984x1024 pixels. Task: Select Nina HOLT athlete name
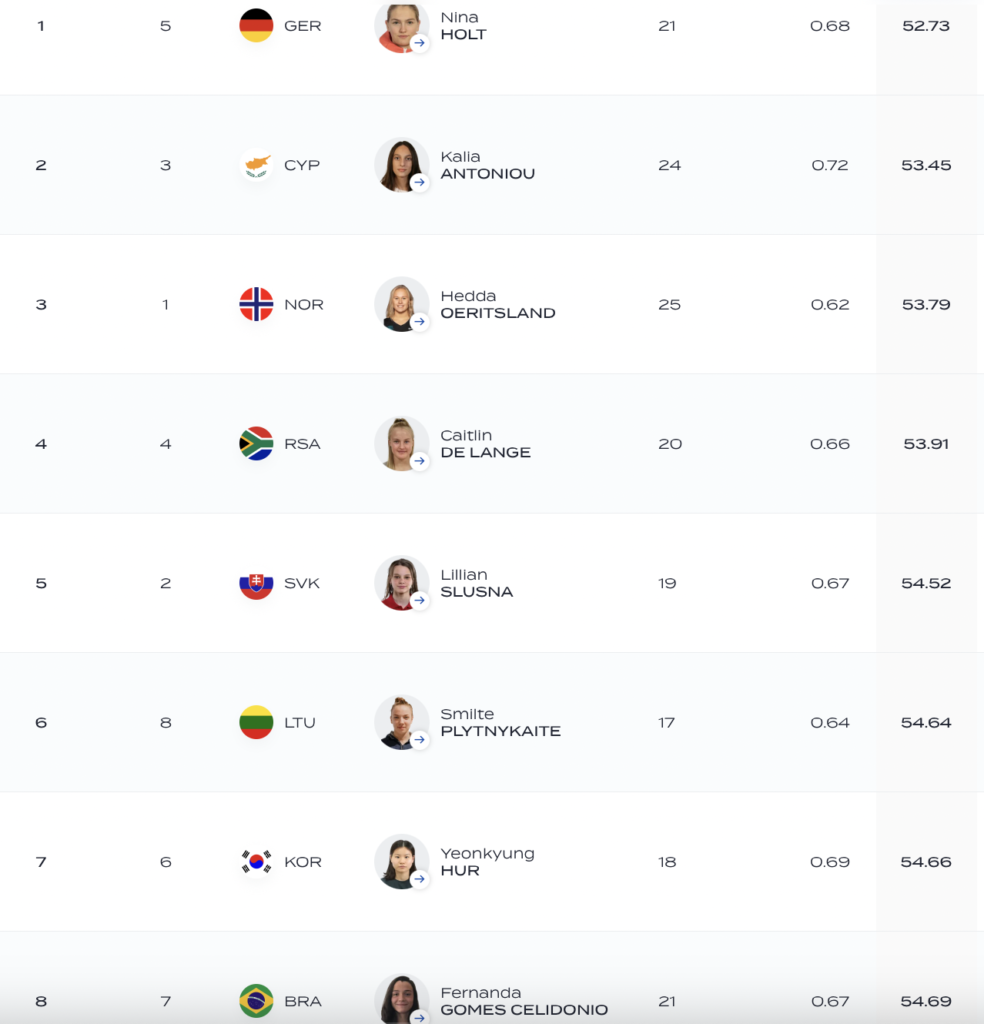463,26
